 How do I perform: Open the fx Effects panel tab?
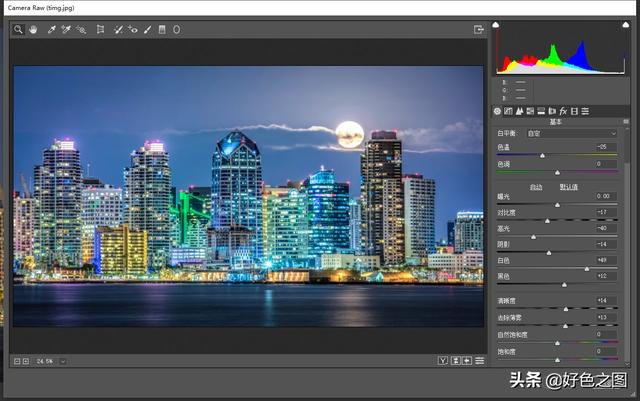[x=564, y=110]
